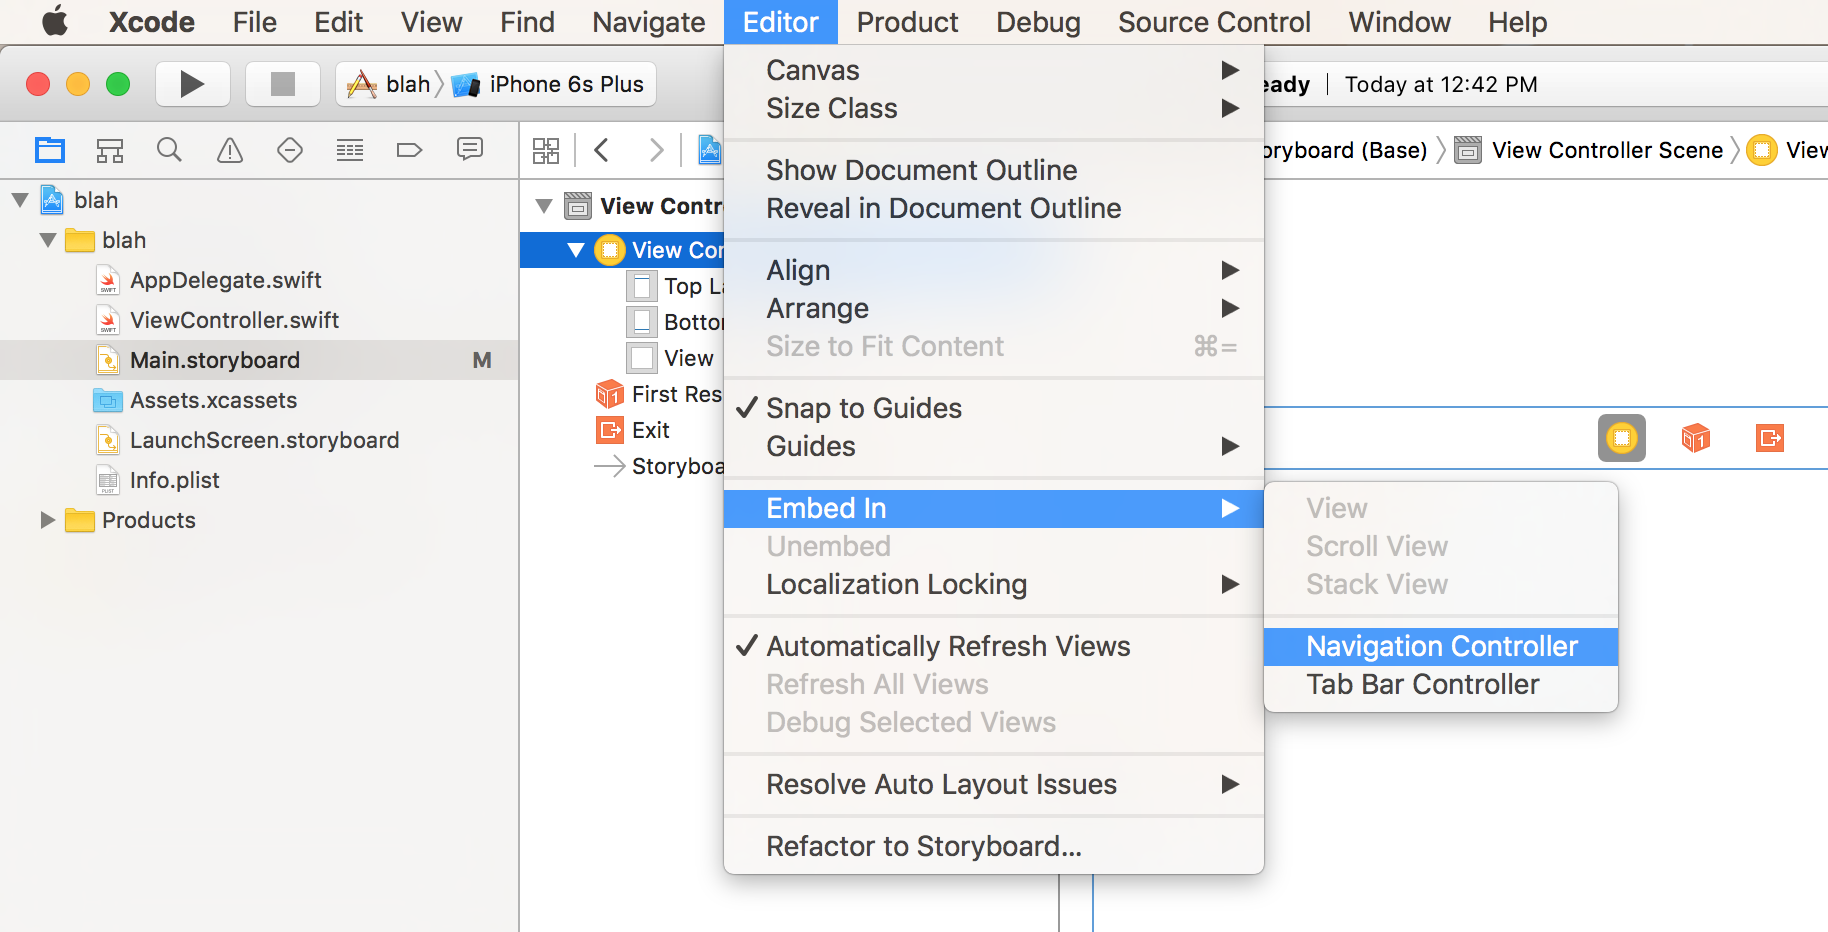Image resolution: width=1828 pixels, height=932 pixels.
Task: Collapse the blah project root triangle
Action: 20,200
